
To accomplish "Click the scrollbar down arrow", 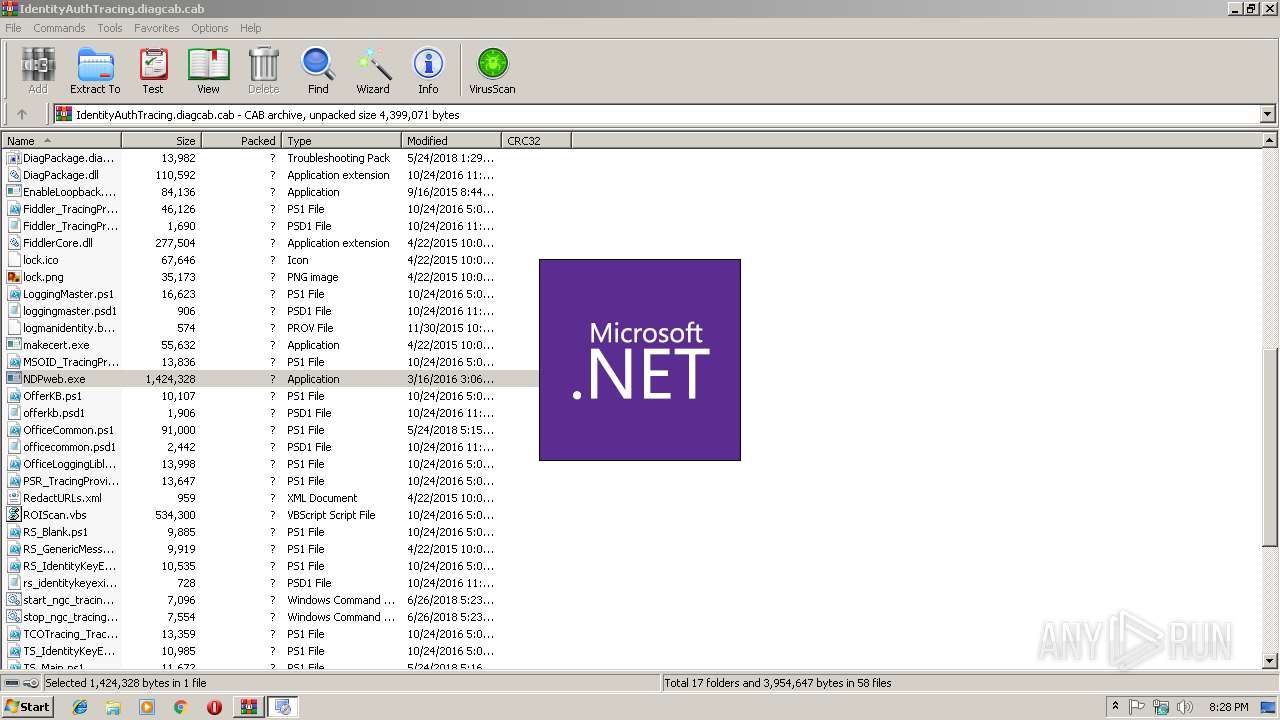I will click(x=1270, y=661).
